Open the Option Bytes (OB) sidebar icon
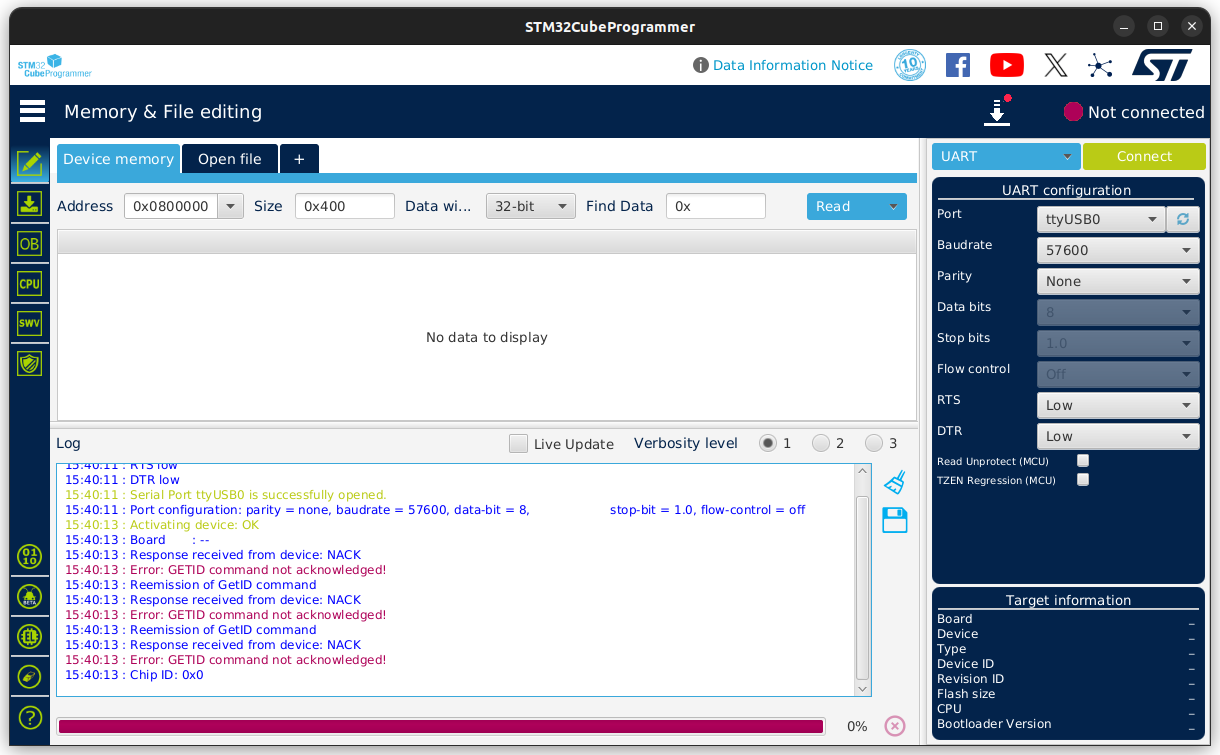 click(30, 243)
